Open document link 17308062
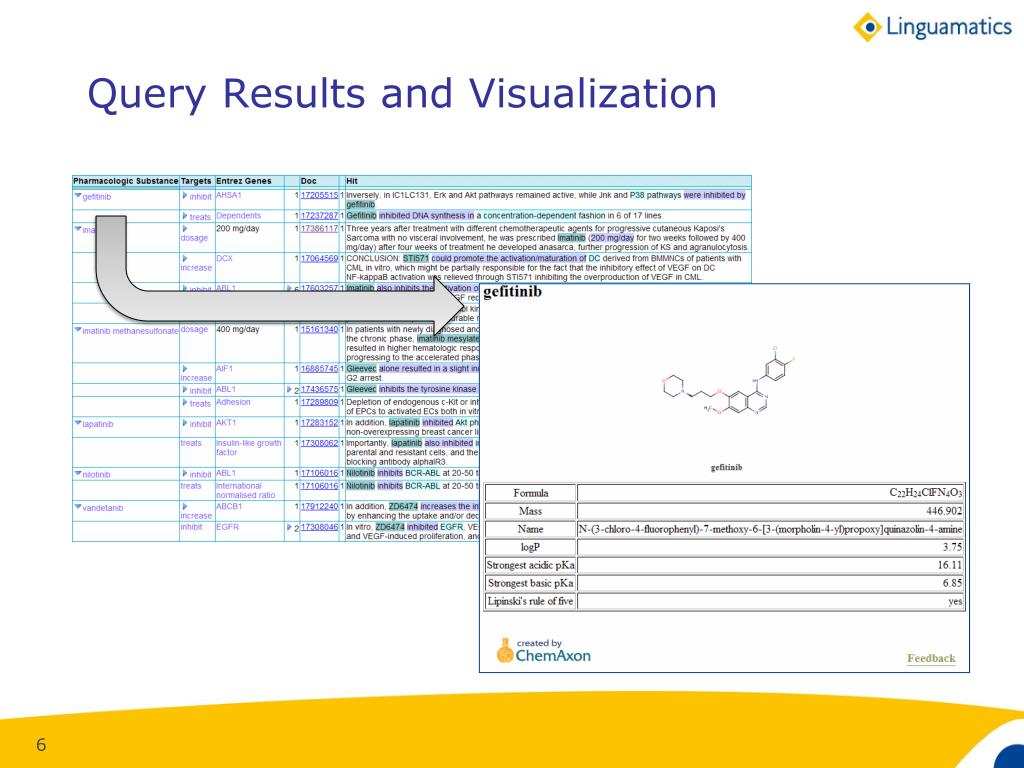The image size is (1024, 768). point(319,443)
